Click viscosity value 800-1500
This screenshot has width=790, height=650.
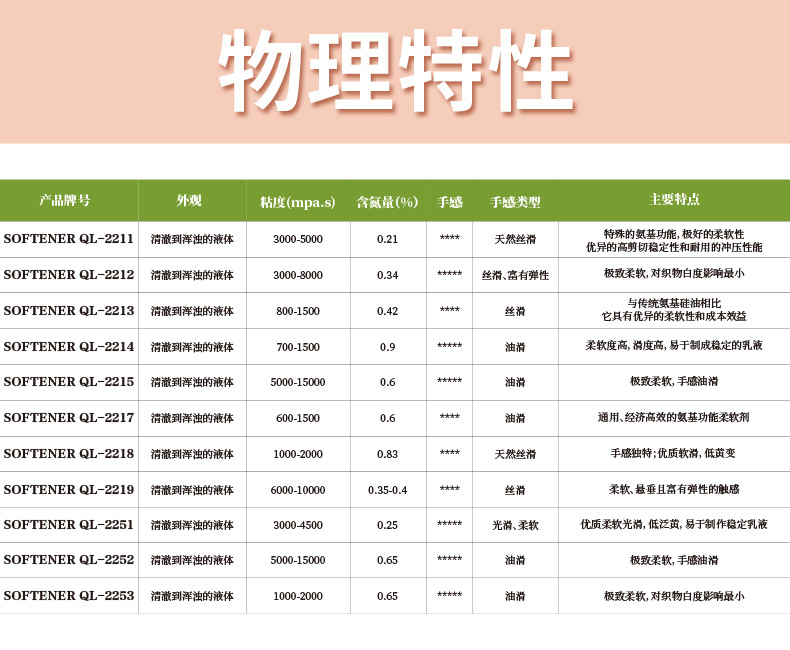(x=298, y=311)
